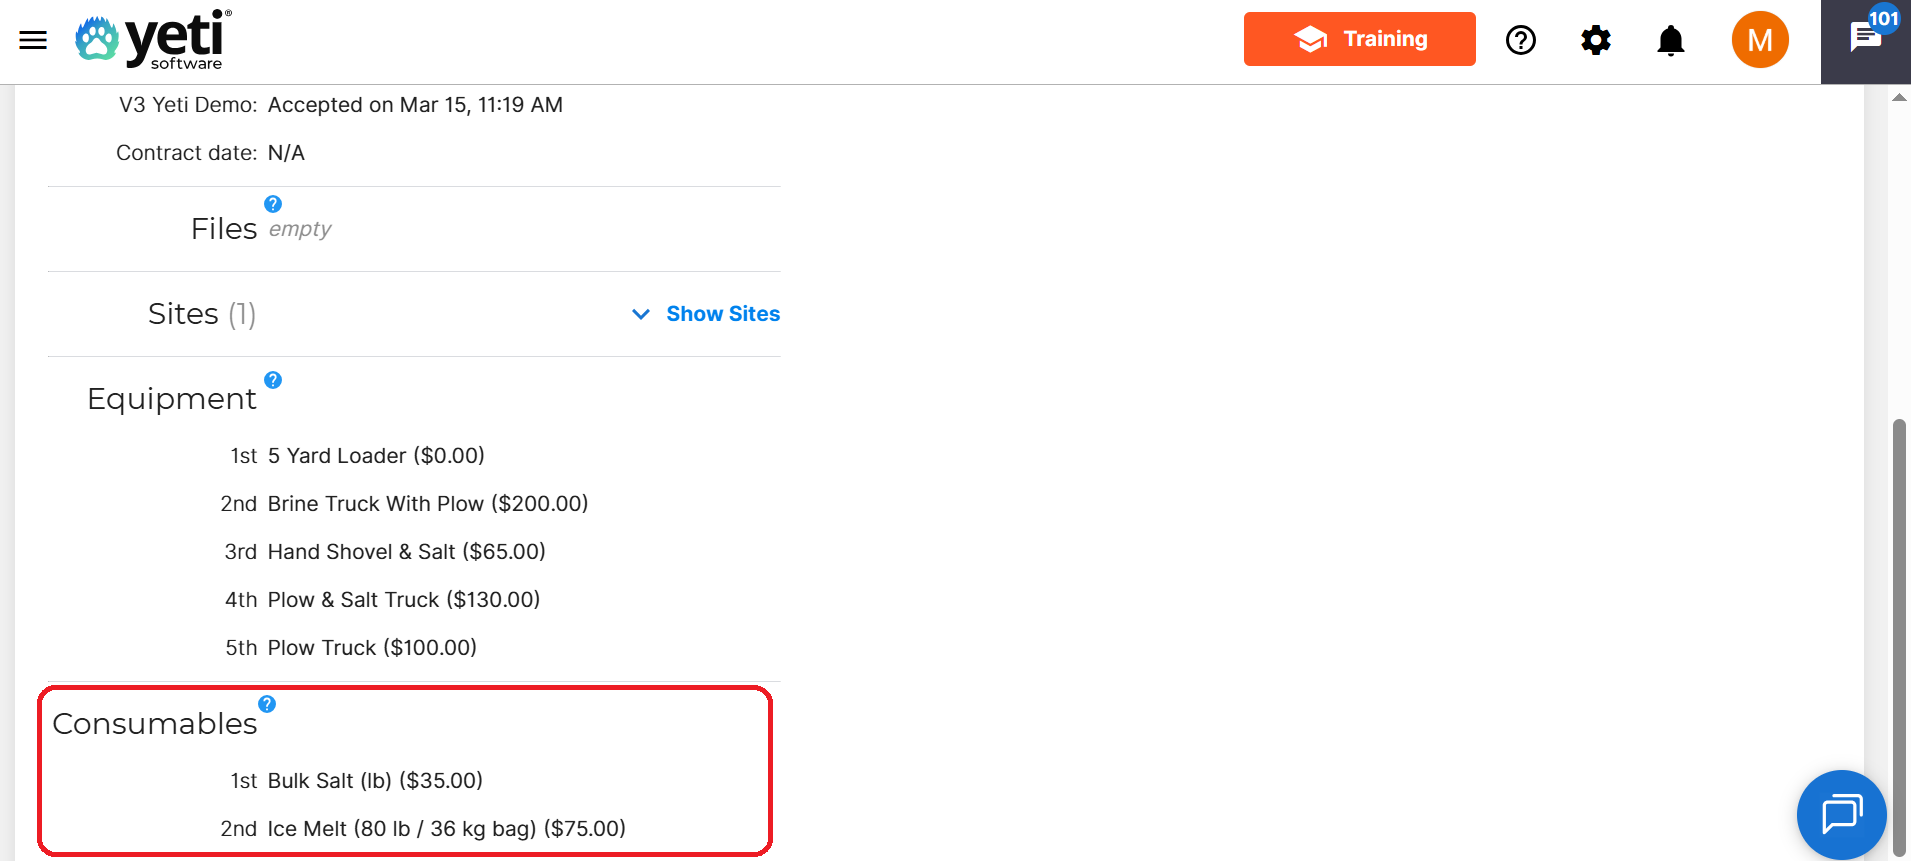Open the help question mark icon
This screenshot has width=1911, height=861.
click(x=1520, y=40)
